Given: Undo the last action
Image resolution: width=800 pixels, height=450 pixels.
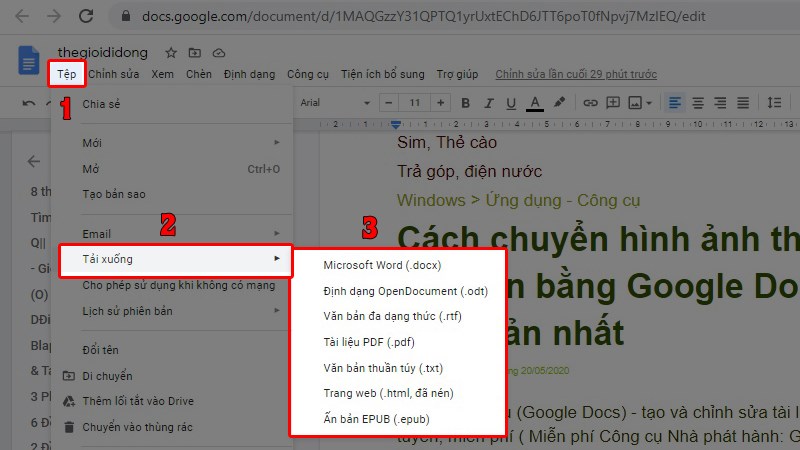Looking at the screenshot, I should click(29, 103).
